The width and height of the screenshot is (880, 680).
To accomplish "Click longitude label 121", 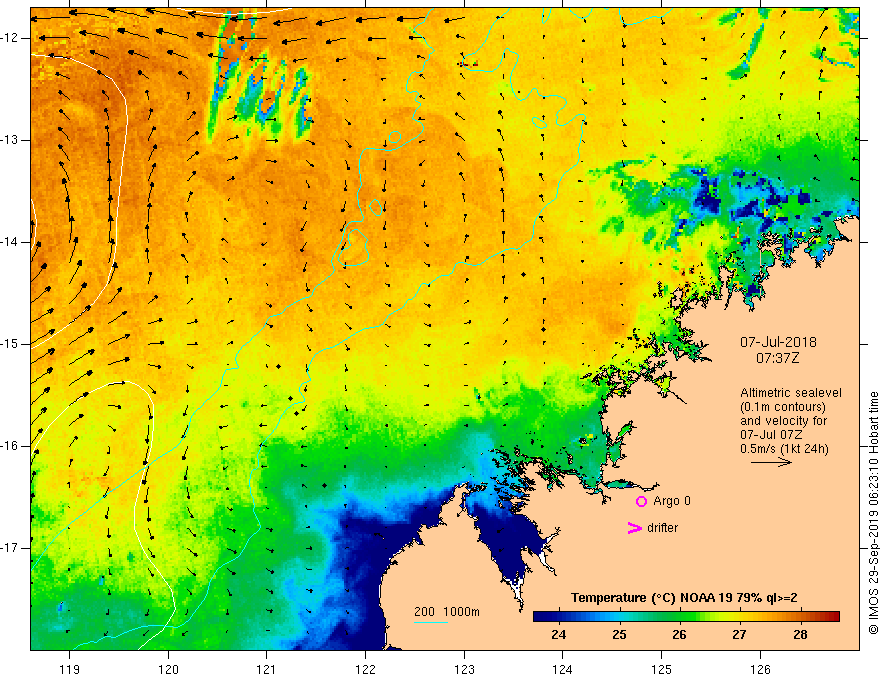I will (x=267, y=669).
